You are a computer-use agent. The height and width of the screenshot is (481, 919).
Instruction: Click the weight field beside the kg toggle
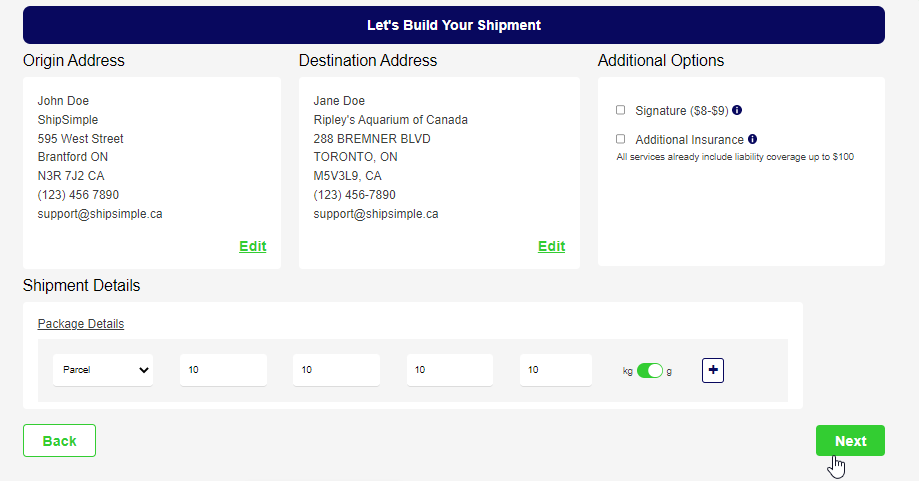(x=556, y=370)
